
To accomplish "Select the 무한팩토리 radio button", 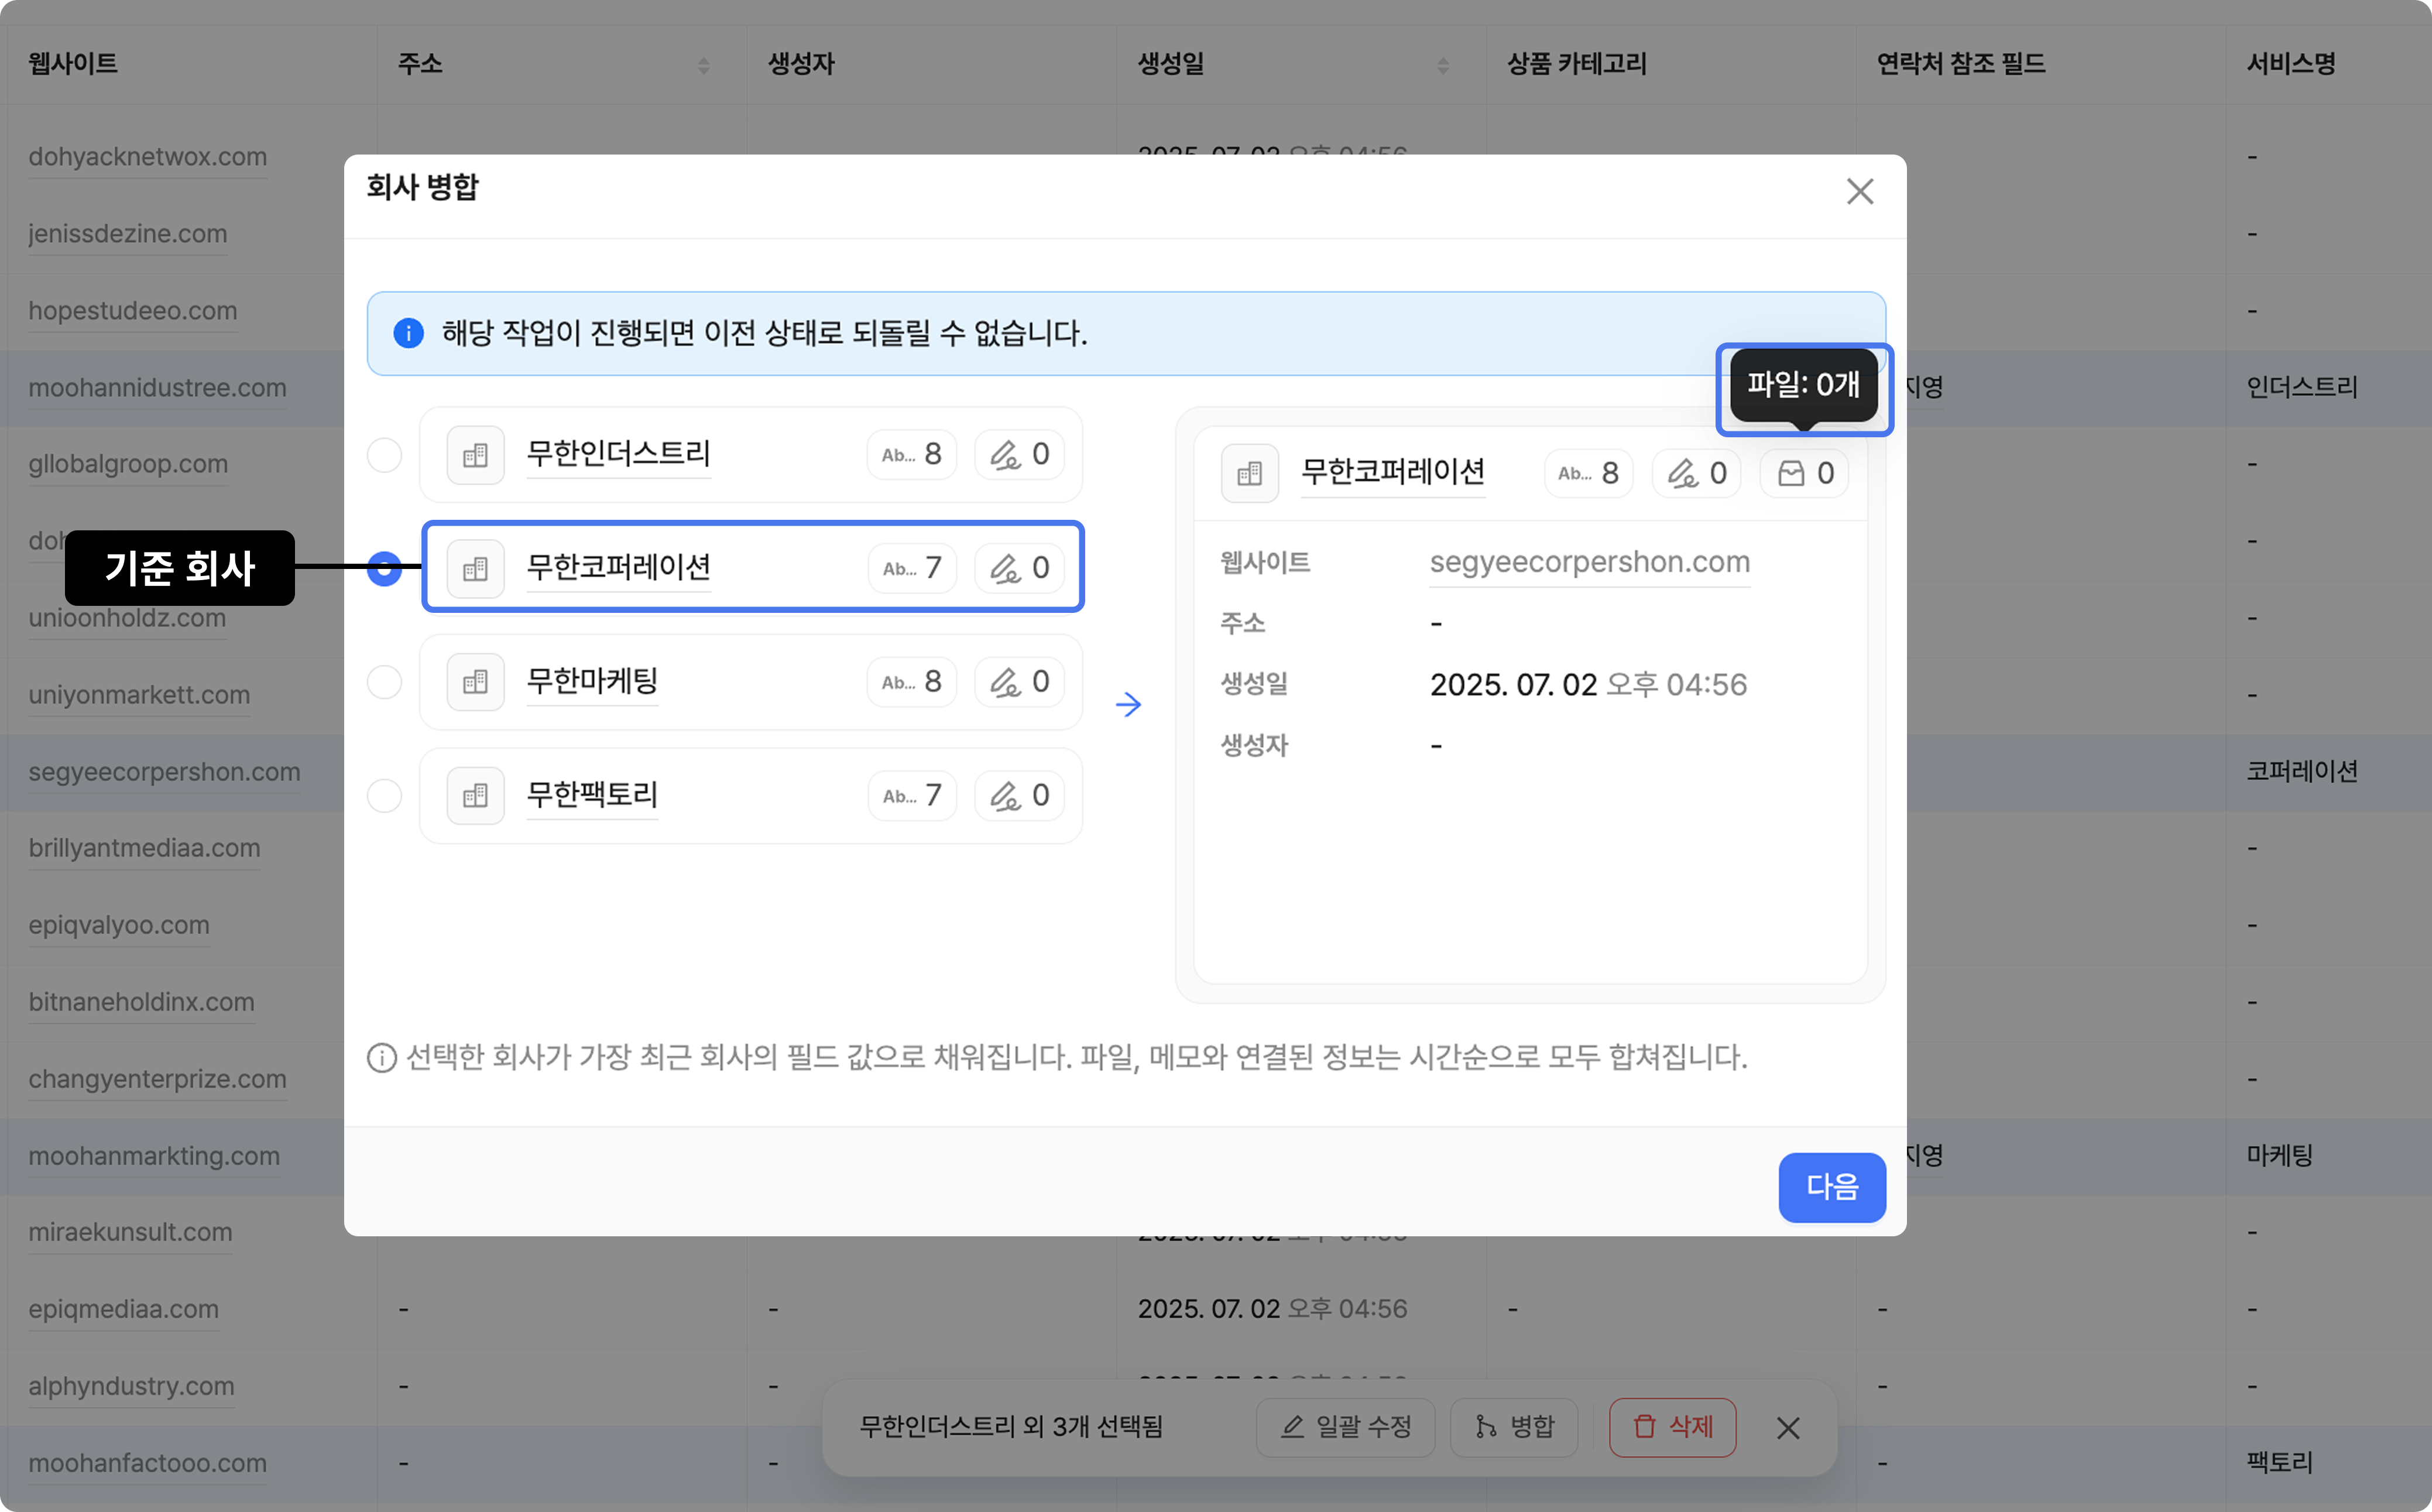I will coord(384,796).
